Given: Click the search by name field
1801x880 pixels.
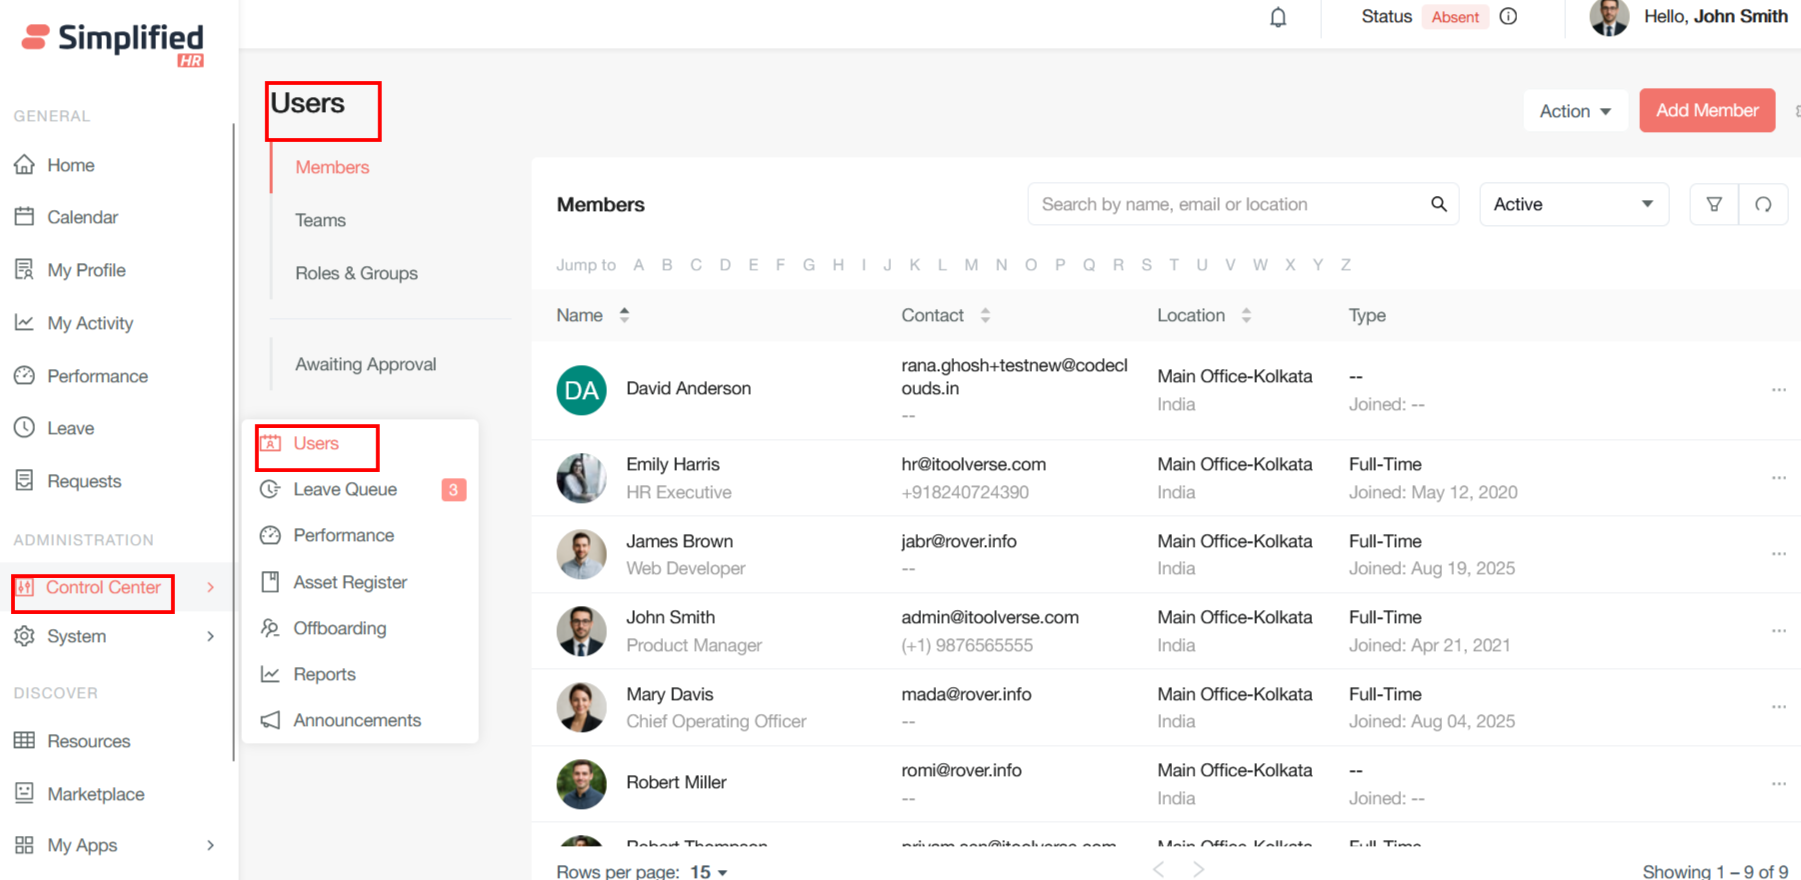Looking at the screenshot, I should 1230,204.
